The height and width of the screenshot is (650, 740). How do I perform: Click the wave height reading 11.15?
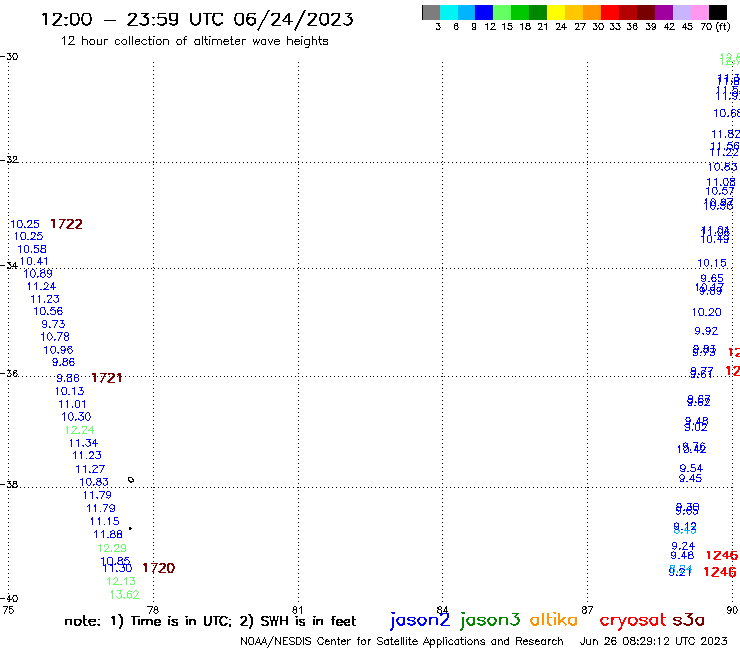click(104, 521)
